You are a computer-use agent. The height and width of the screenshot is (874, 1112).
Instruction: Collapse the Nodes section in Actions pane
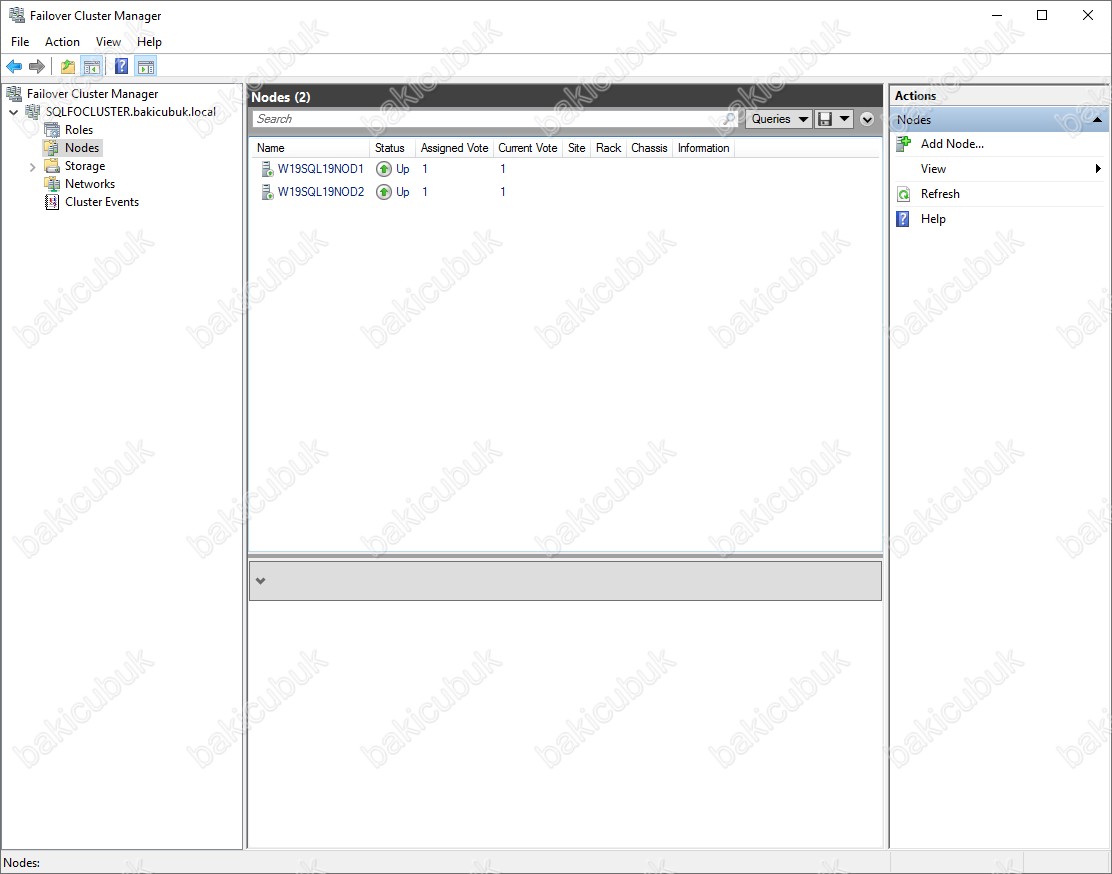tap(1097, 120)
